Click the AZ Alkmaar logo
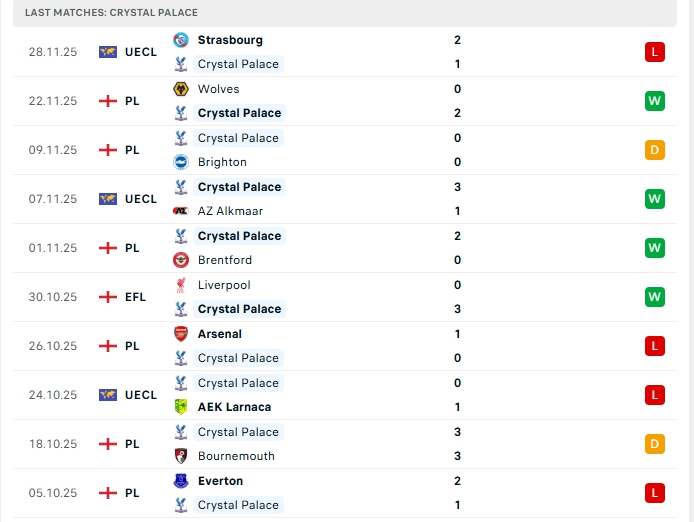This screenshot has height=522, width=694. (181, 211)
